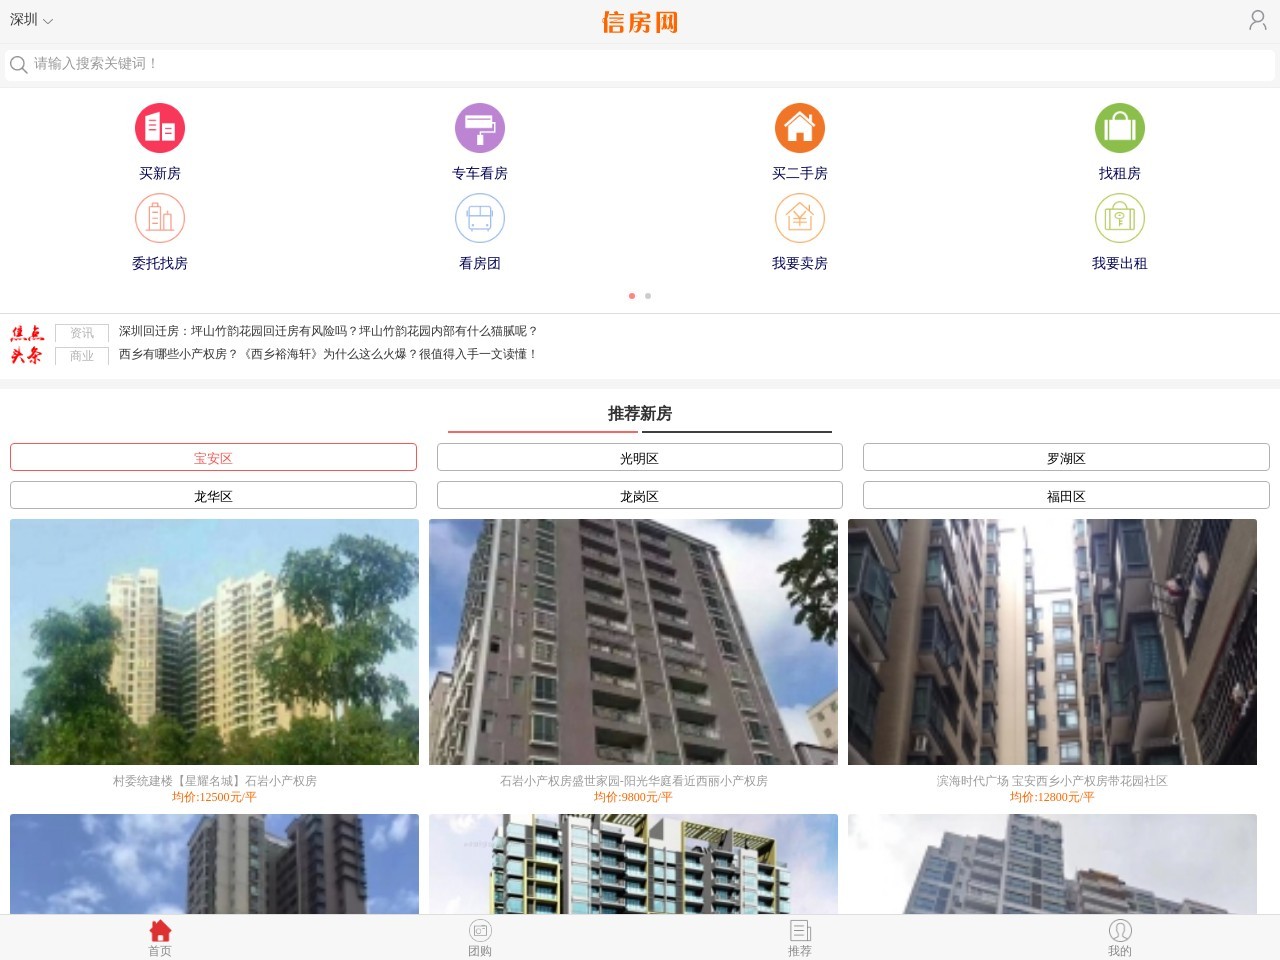
Task: Switch to 我的 bottom tab
Action: point(1120,938)
